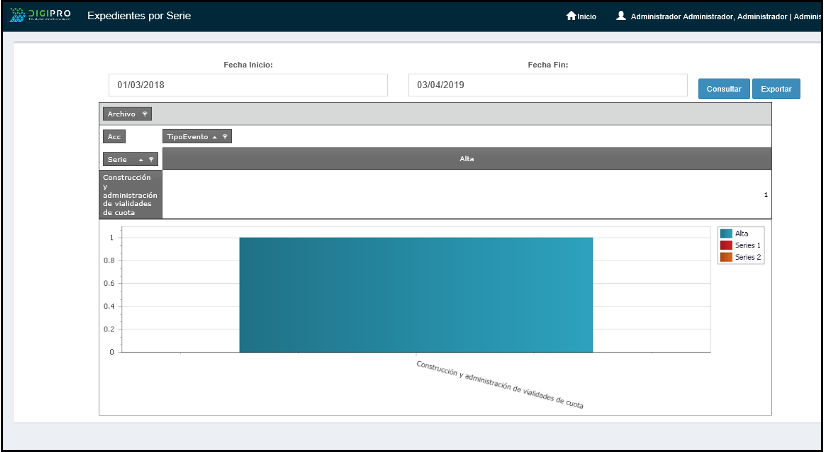Toggle Series 1 in chart legend
Viewport: 824px width, 452px height.
click(741, 245)
